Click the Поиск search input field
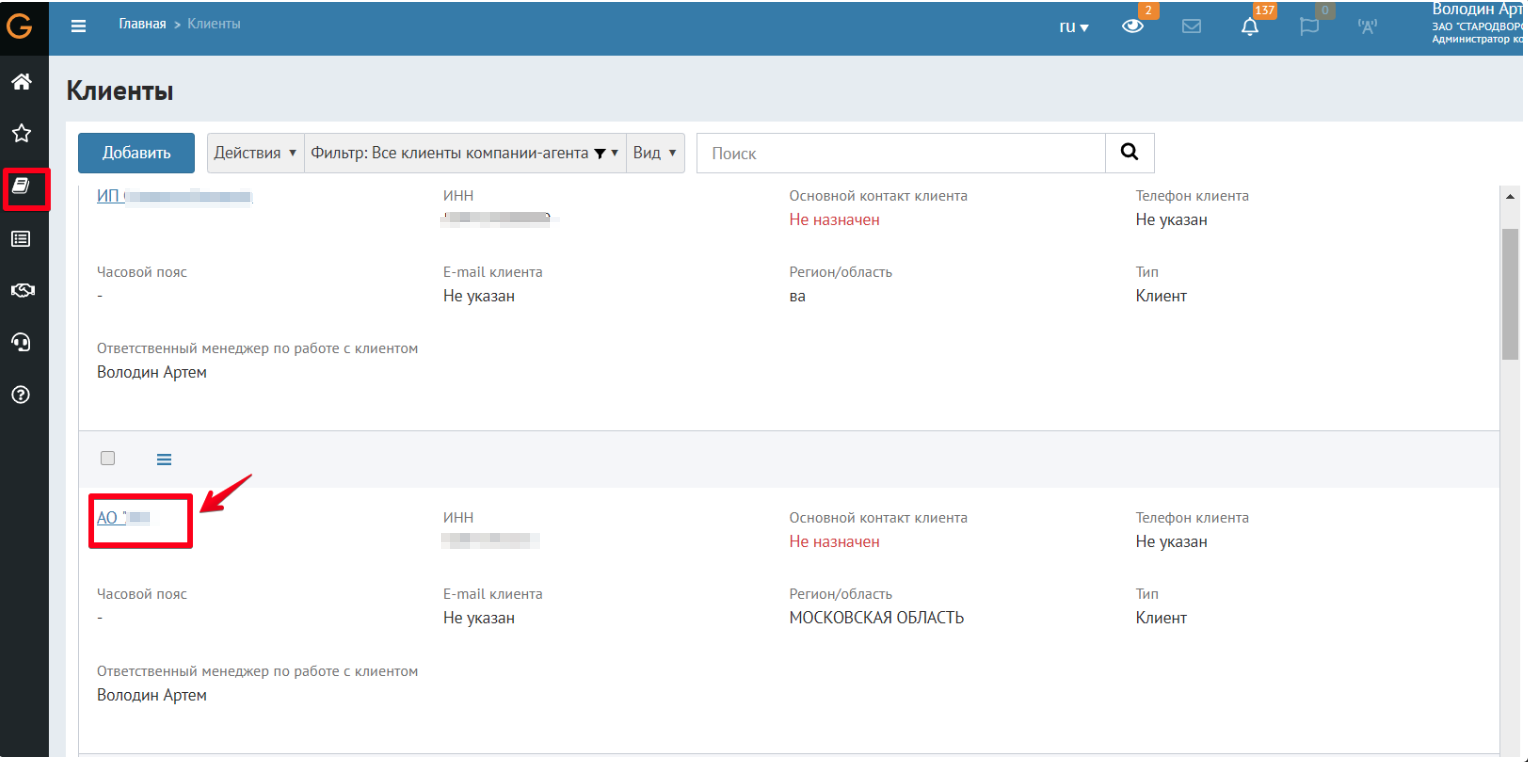 (901, 153)
